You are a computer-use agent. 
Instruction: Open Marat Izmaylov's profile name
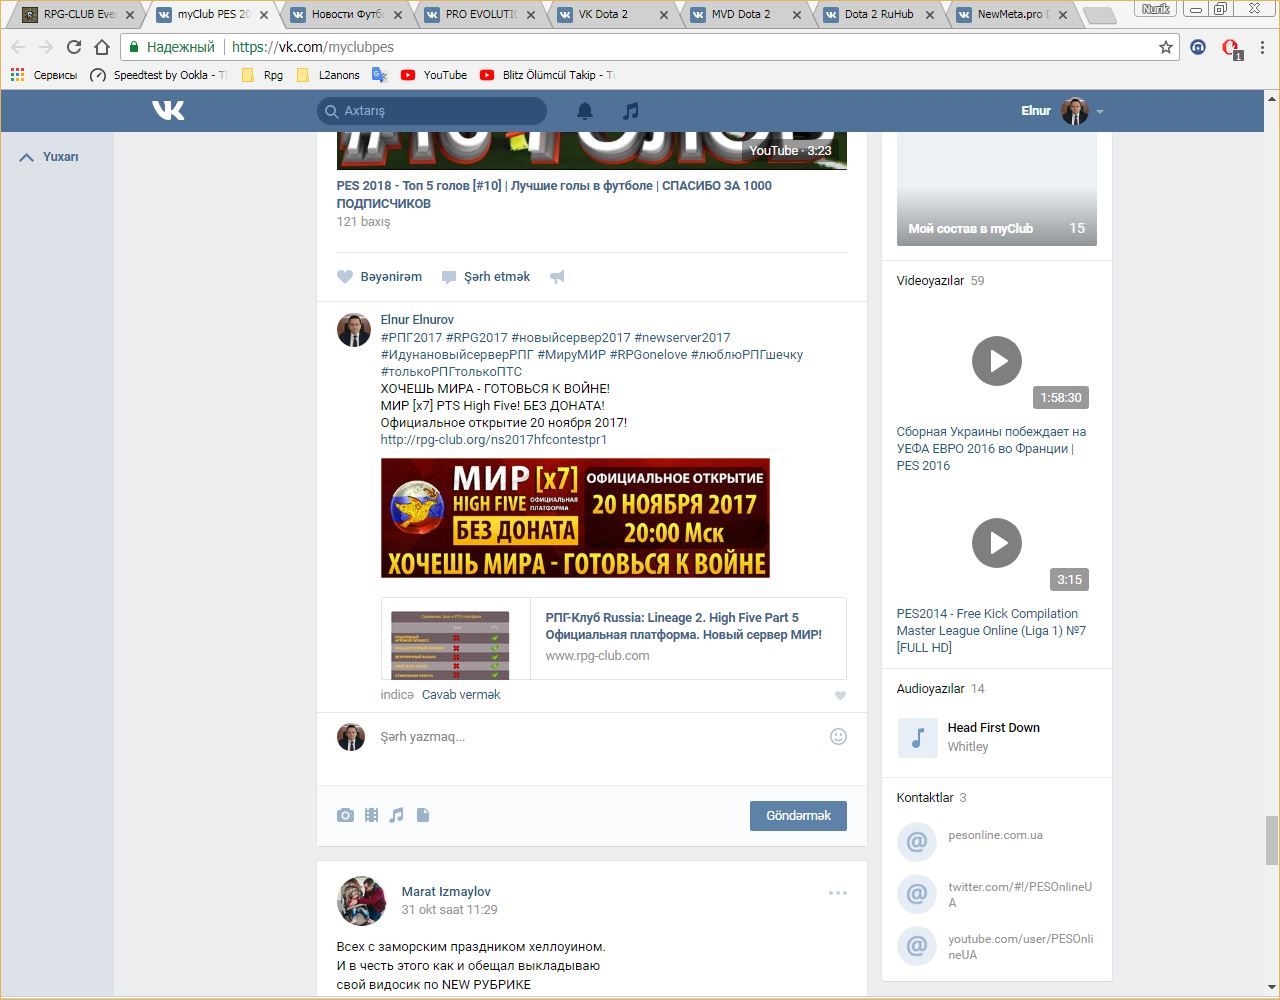pos(446,892)
